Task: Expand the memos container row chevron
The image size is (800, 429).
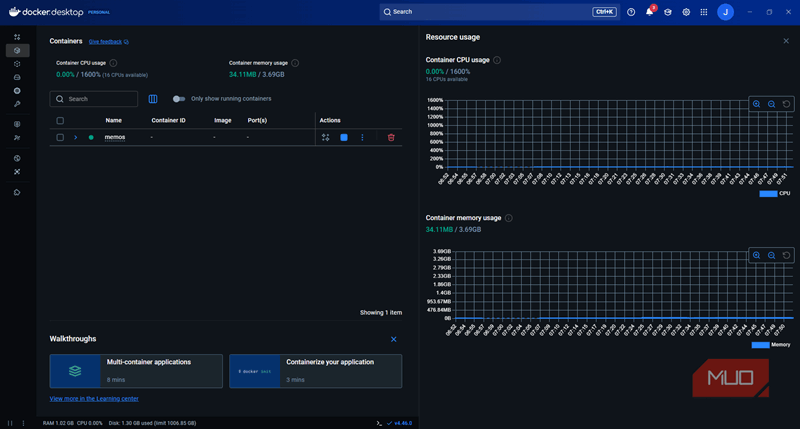Action: point(75,137)
